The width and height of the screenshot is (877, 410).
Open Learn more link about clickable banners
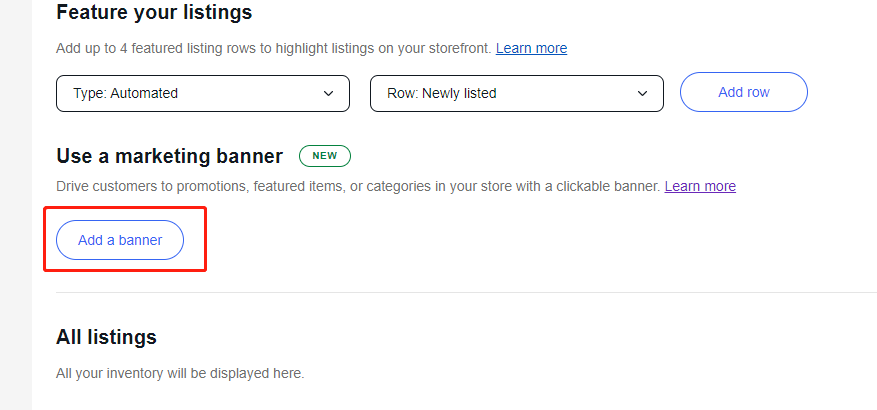tap(700, 186)
